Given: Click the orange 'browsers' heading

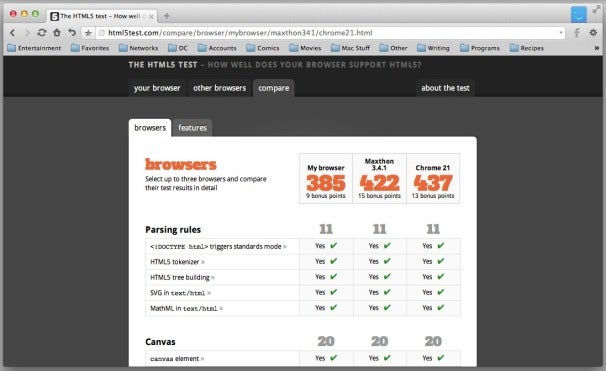Looking at the screenshot, I should (180, 164).
